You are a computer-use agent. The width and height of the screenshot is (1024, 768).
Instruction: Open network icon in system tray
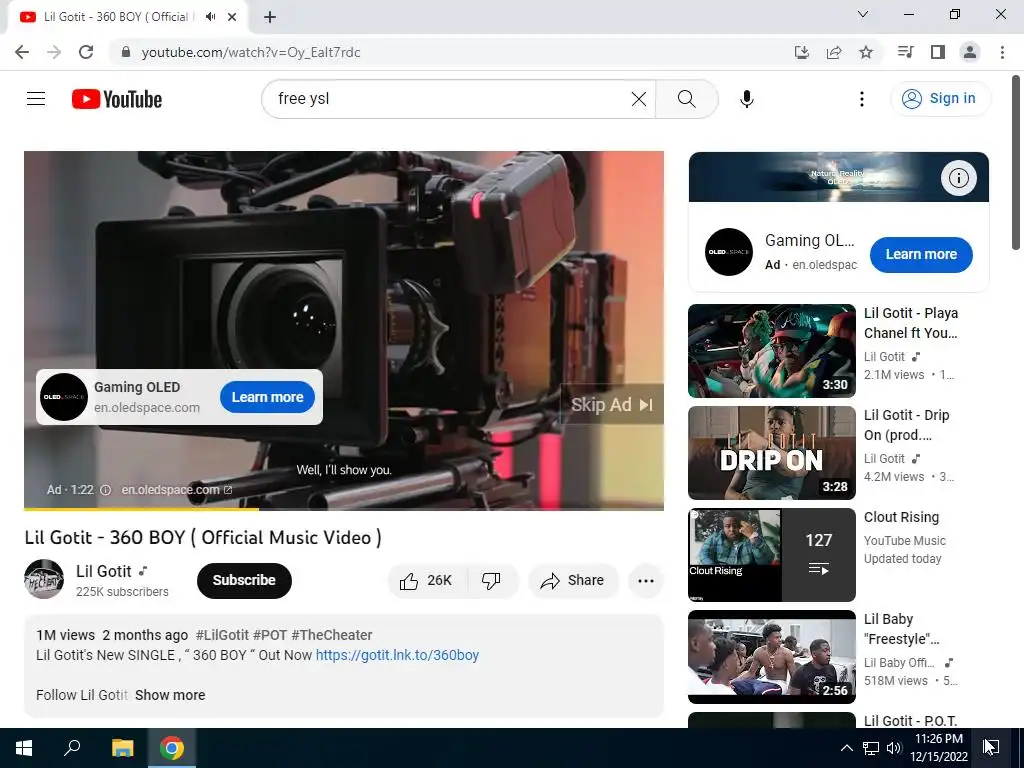pos(871,748)
